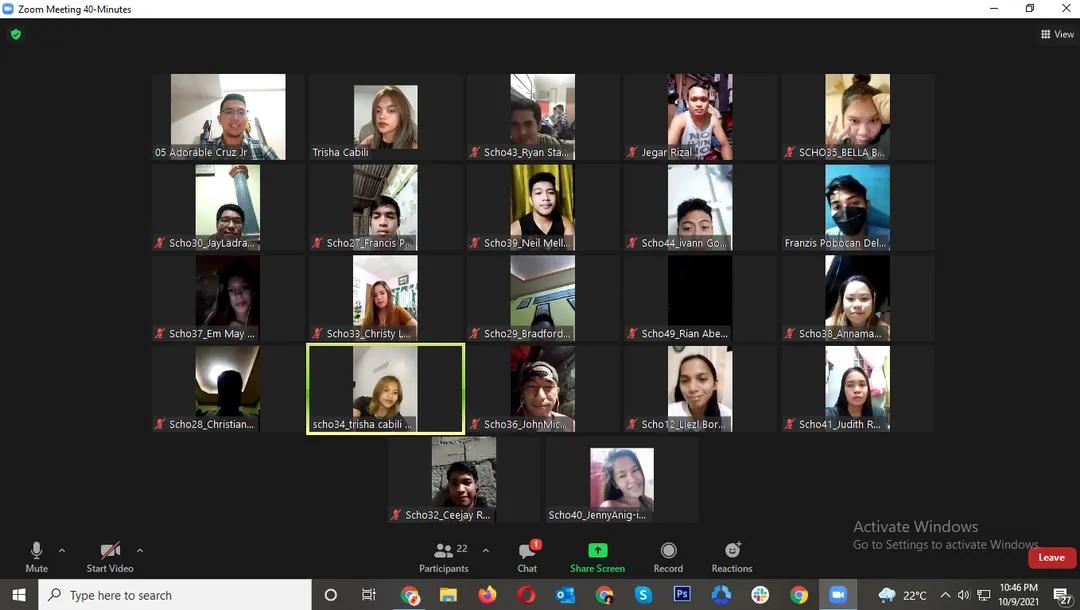This screenshot has height=610, width=1080.
Task: Mute the microphone
Action: [x=37, y=557]
